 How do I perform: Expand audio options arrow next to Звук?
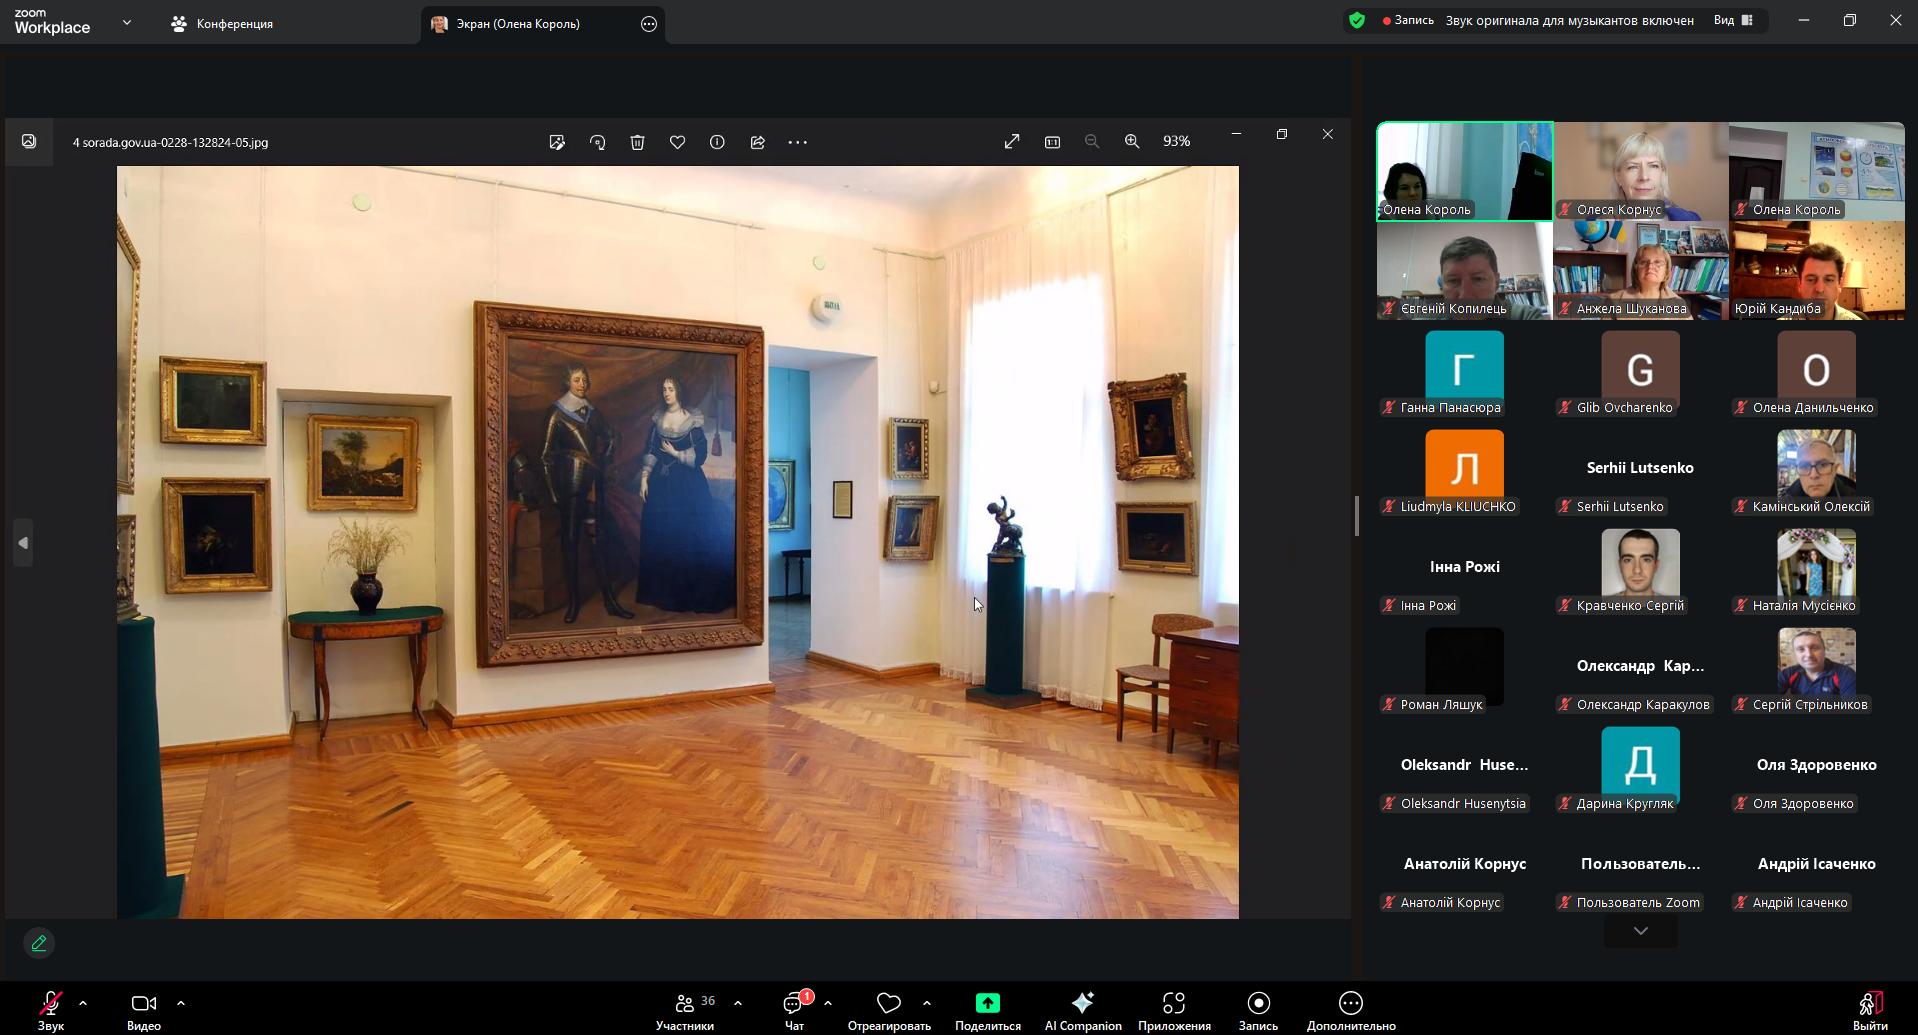tap(83, 1002)
